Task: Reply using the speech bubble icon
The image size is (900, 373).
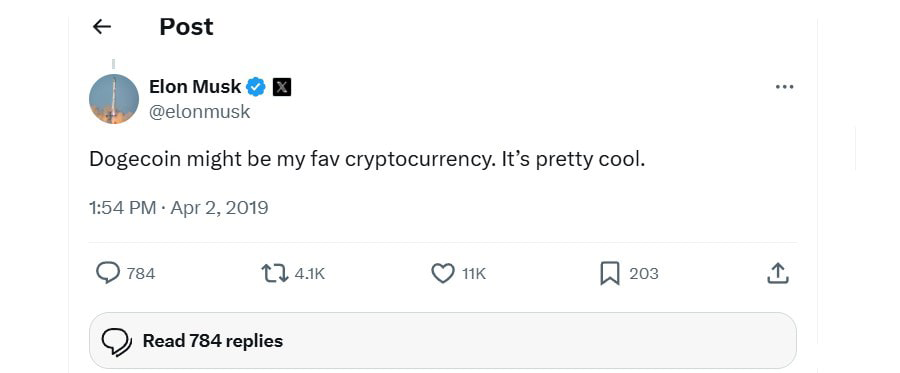Action: coord(108,273)
